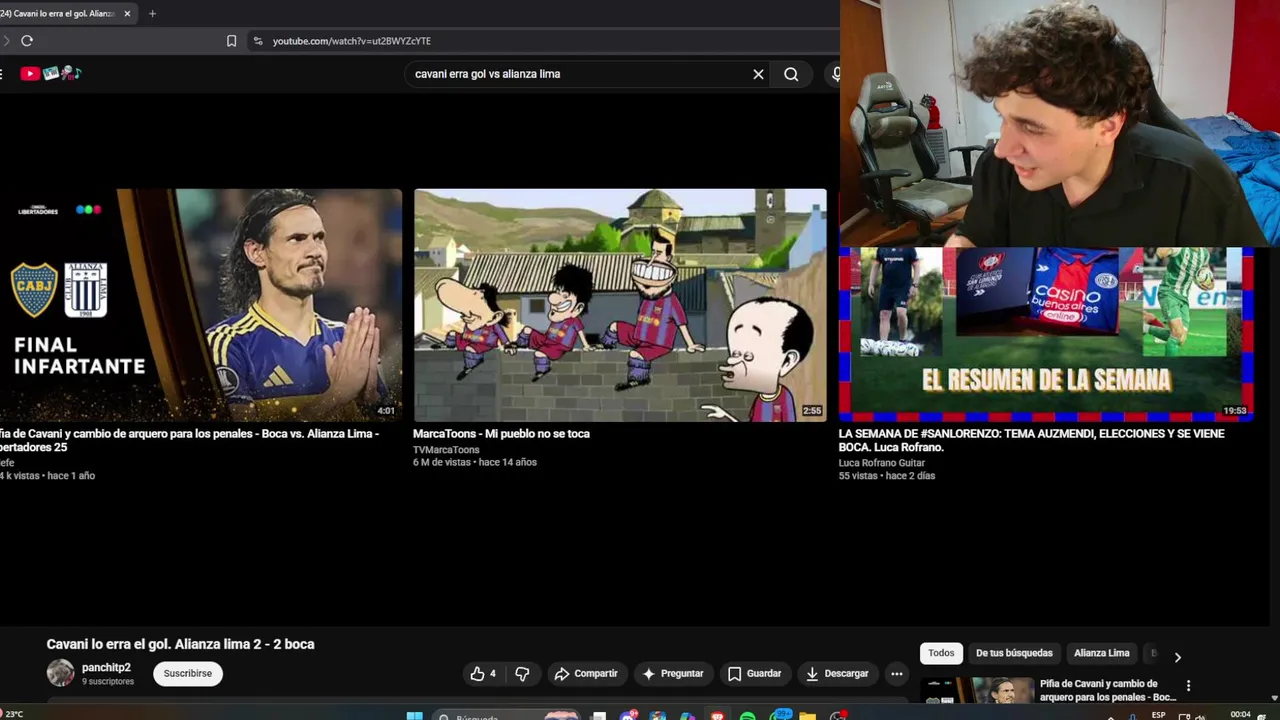Reload the page with the refresh icon
The height and width of the screenshot is (720, 1280).
coord(27,41)
